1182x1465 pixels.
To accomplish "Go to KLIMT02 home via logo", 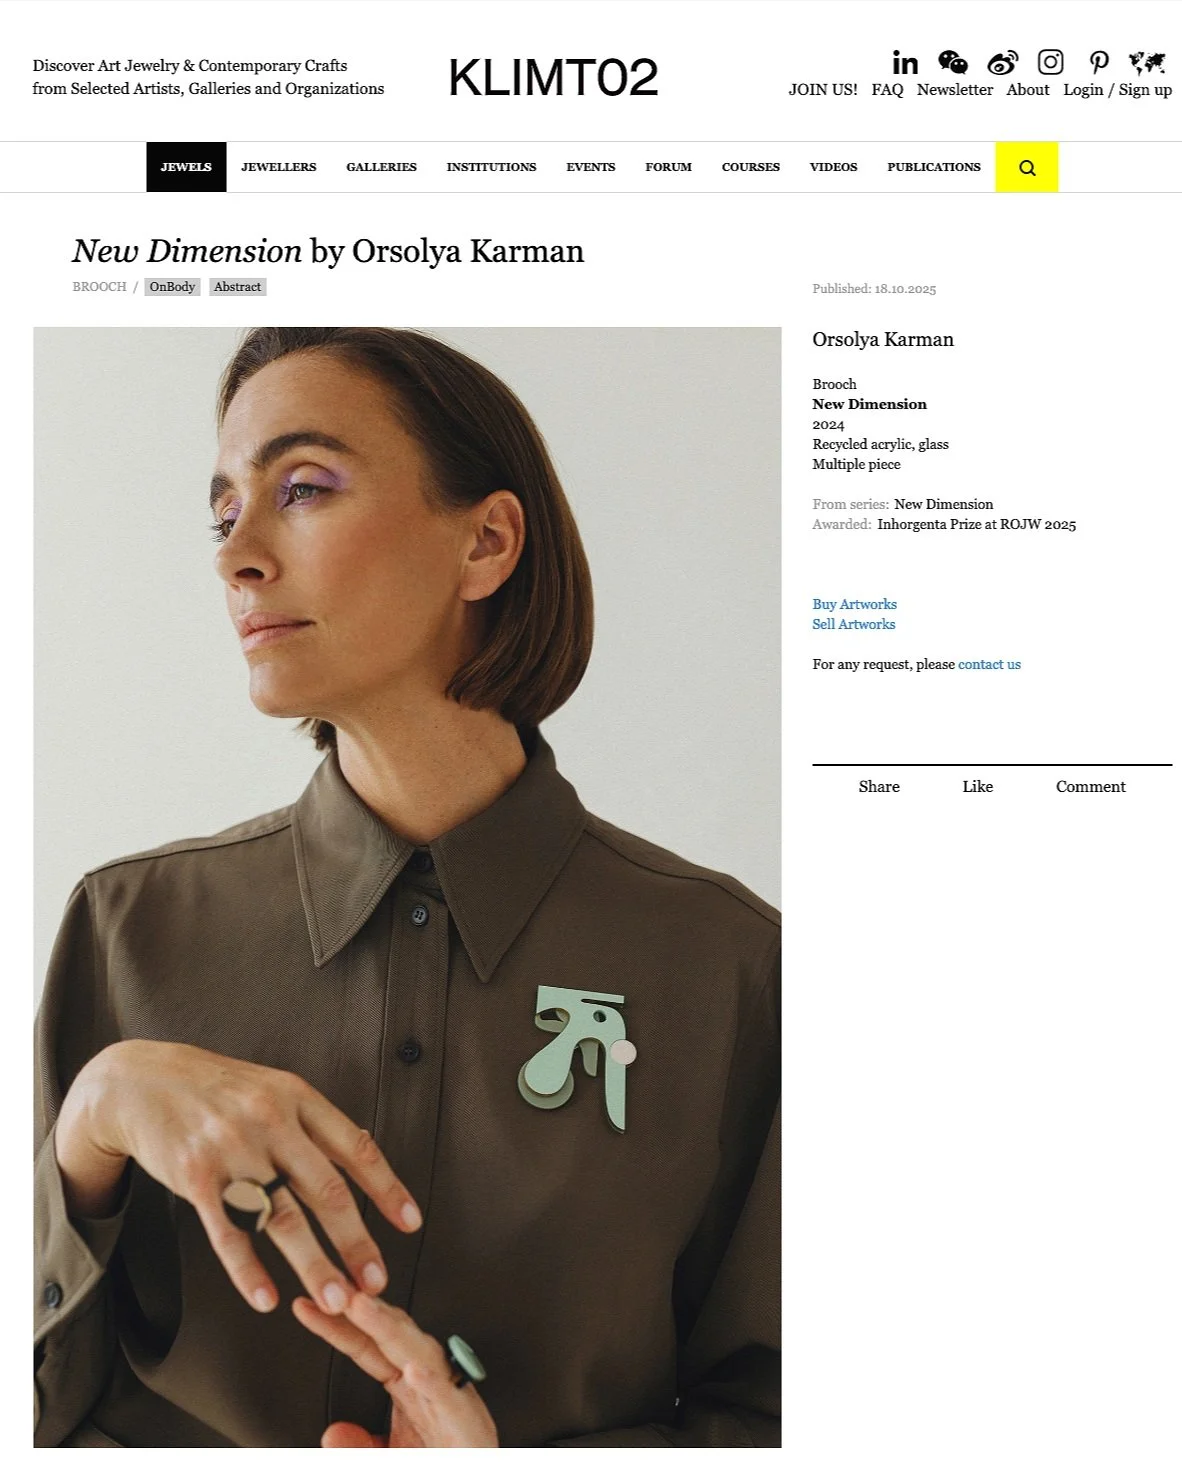I will tap(553, 78).
